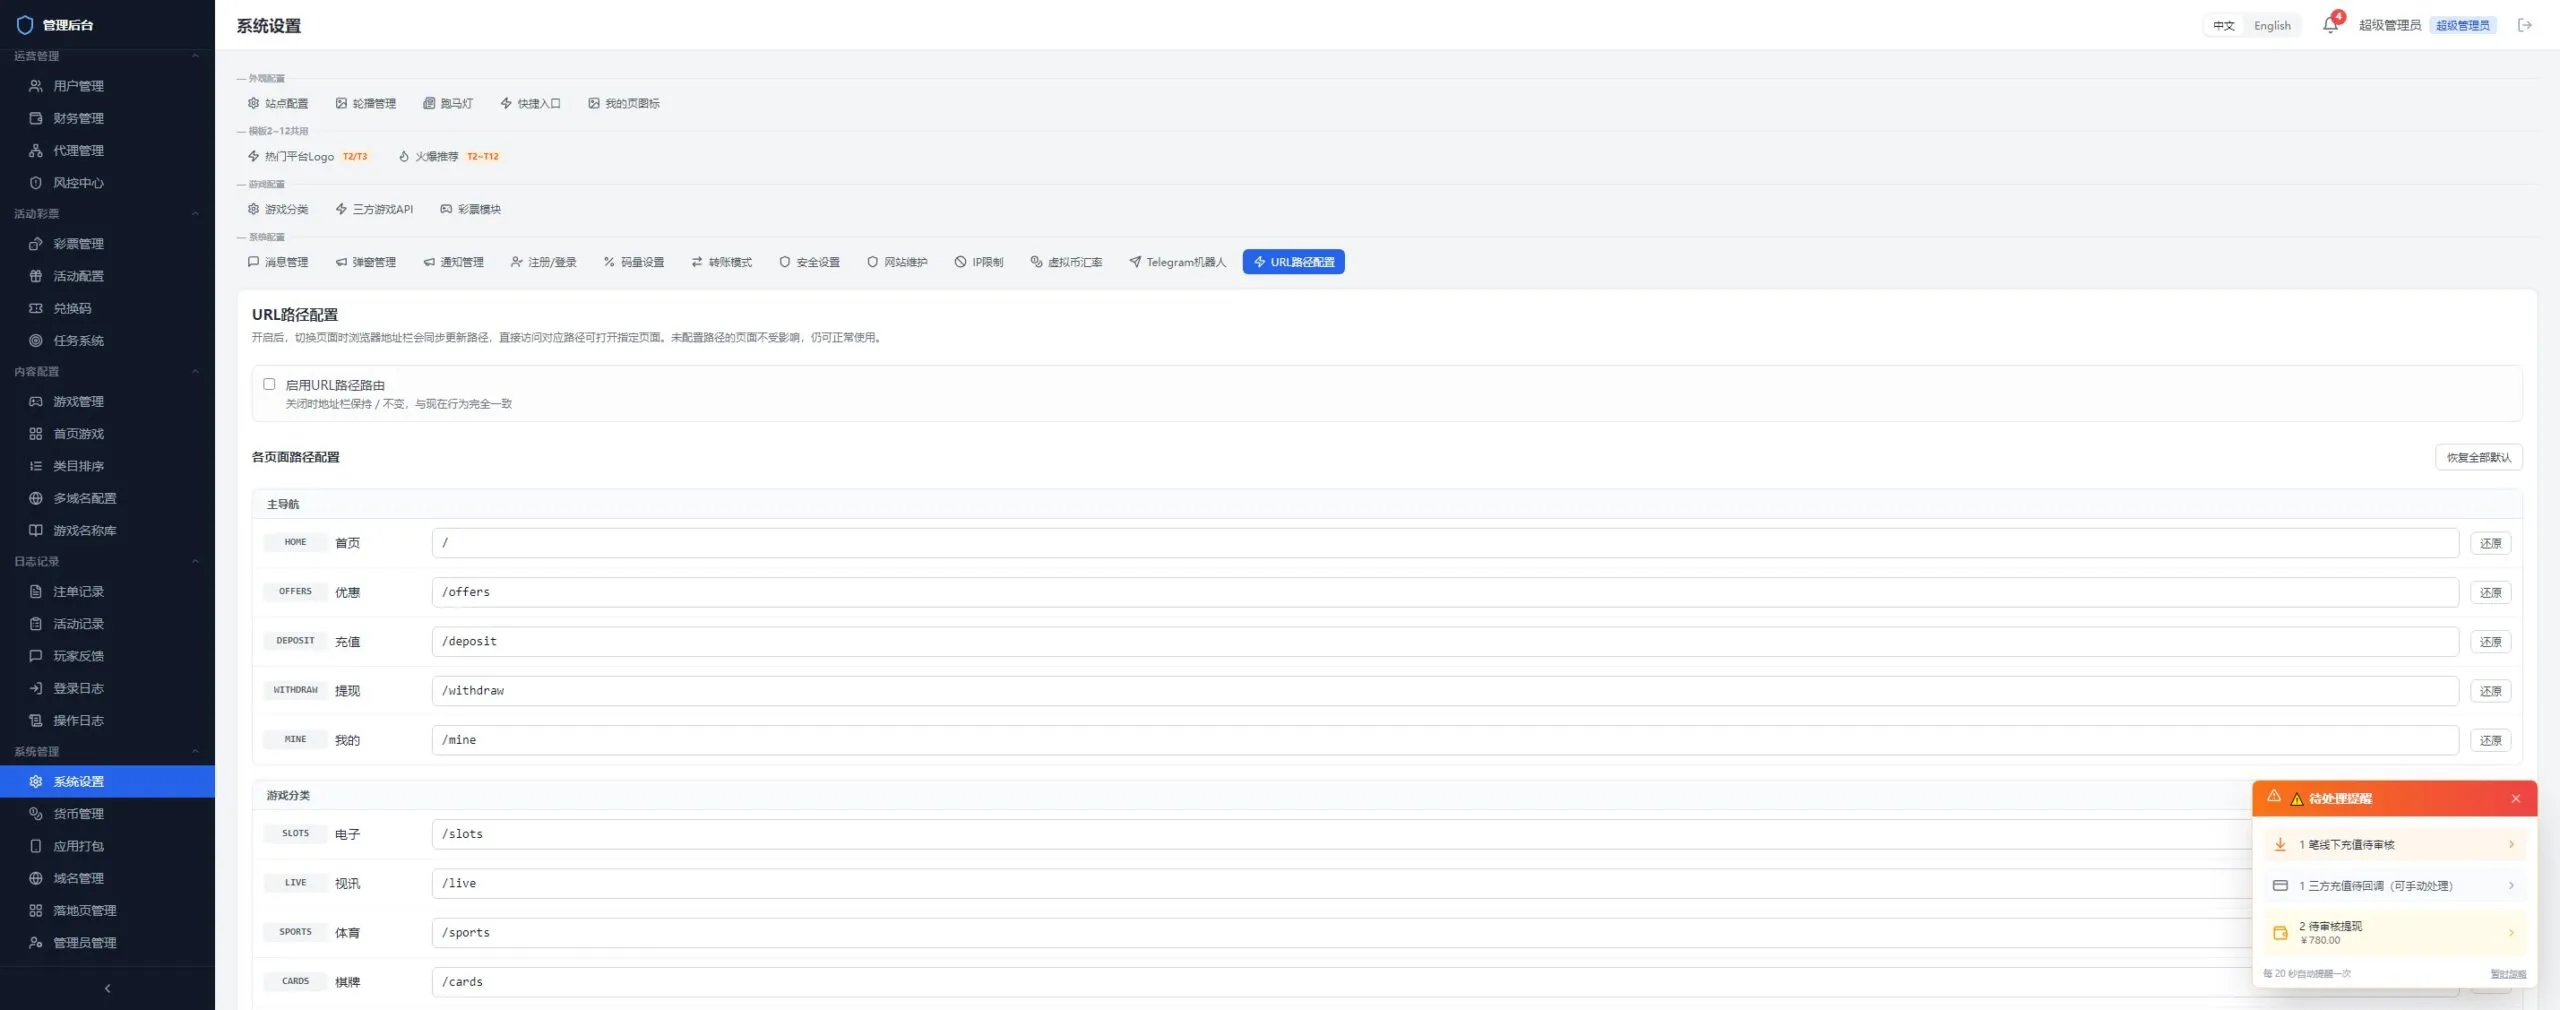Click the notification bell icon
Screen dimensions: 2560x1010
(x=2330, y=25)
